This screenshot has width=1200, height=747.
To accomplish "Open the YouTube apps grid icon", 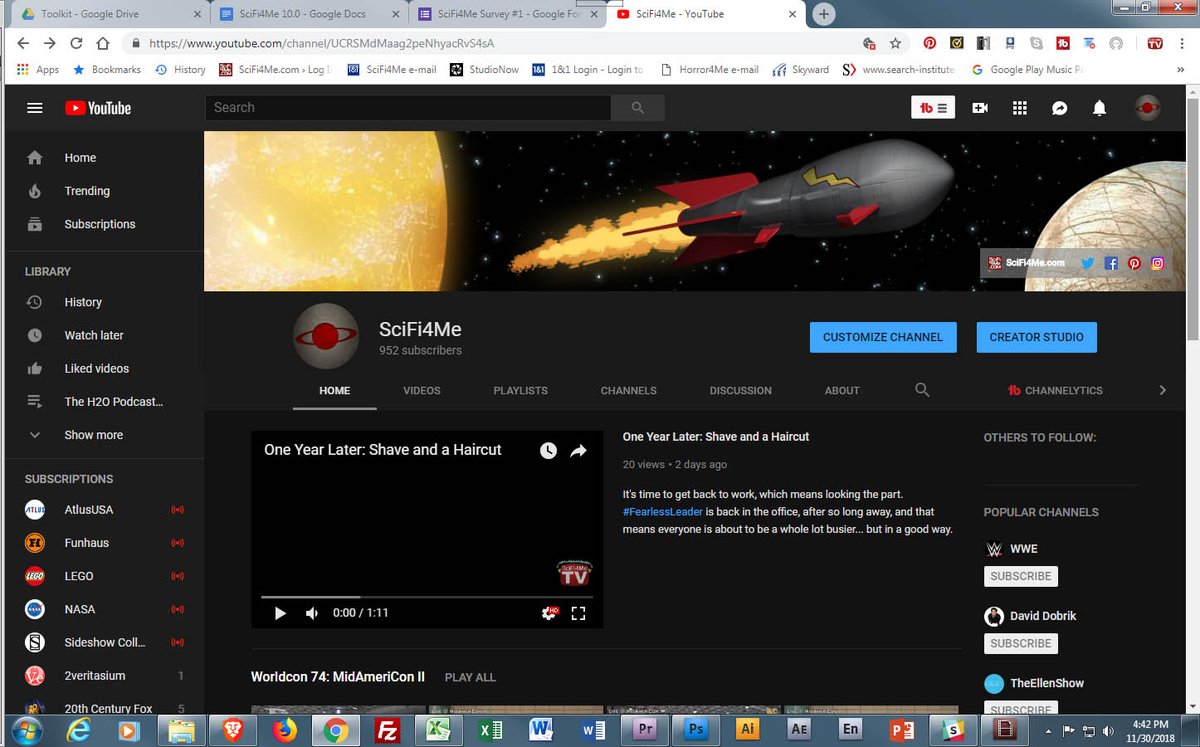I will tap(1020, 108).
